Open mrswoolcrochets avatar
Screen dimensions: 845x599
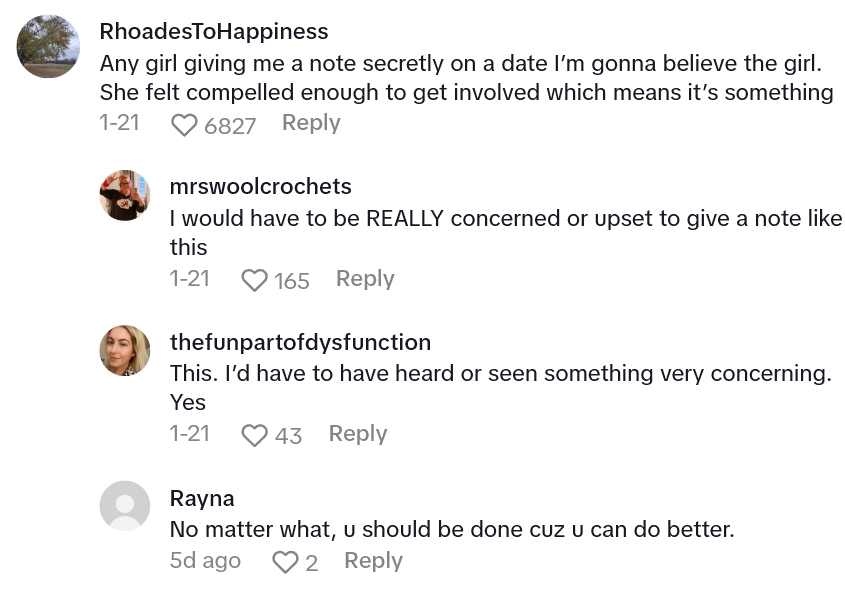click(125, 196)
